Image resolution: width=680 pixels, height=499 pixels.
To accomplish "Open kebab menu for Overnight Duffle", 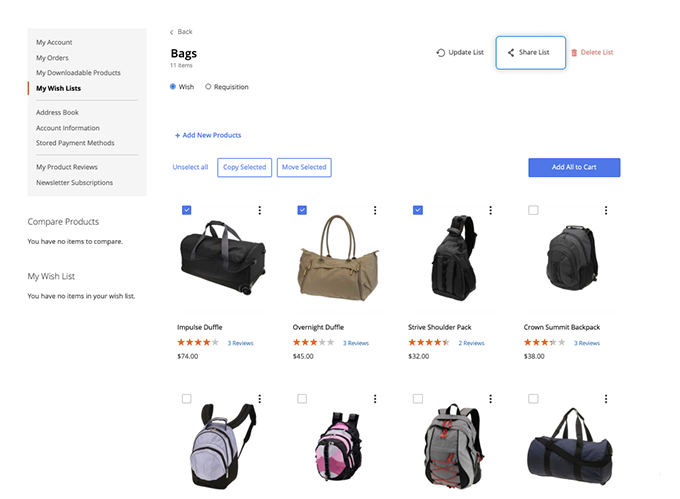I will point(375,210).
